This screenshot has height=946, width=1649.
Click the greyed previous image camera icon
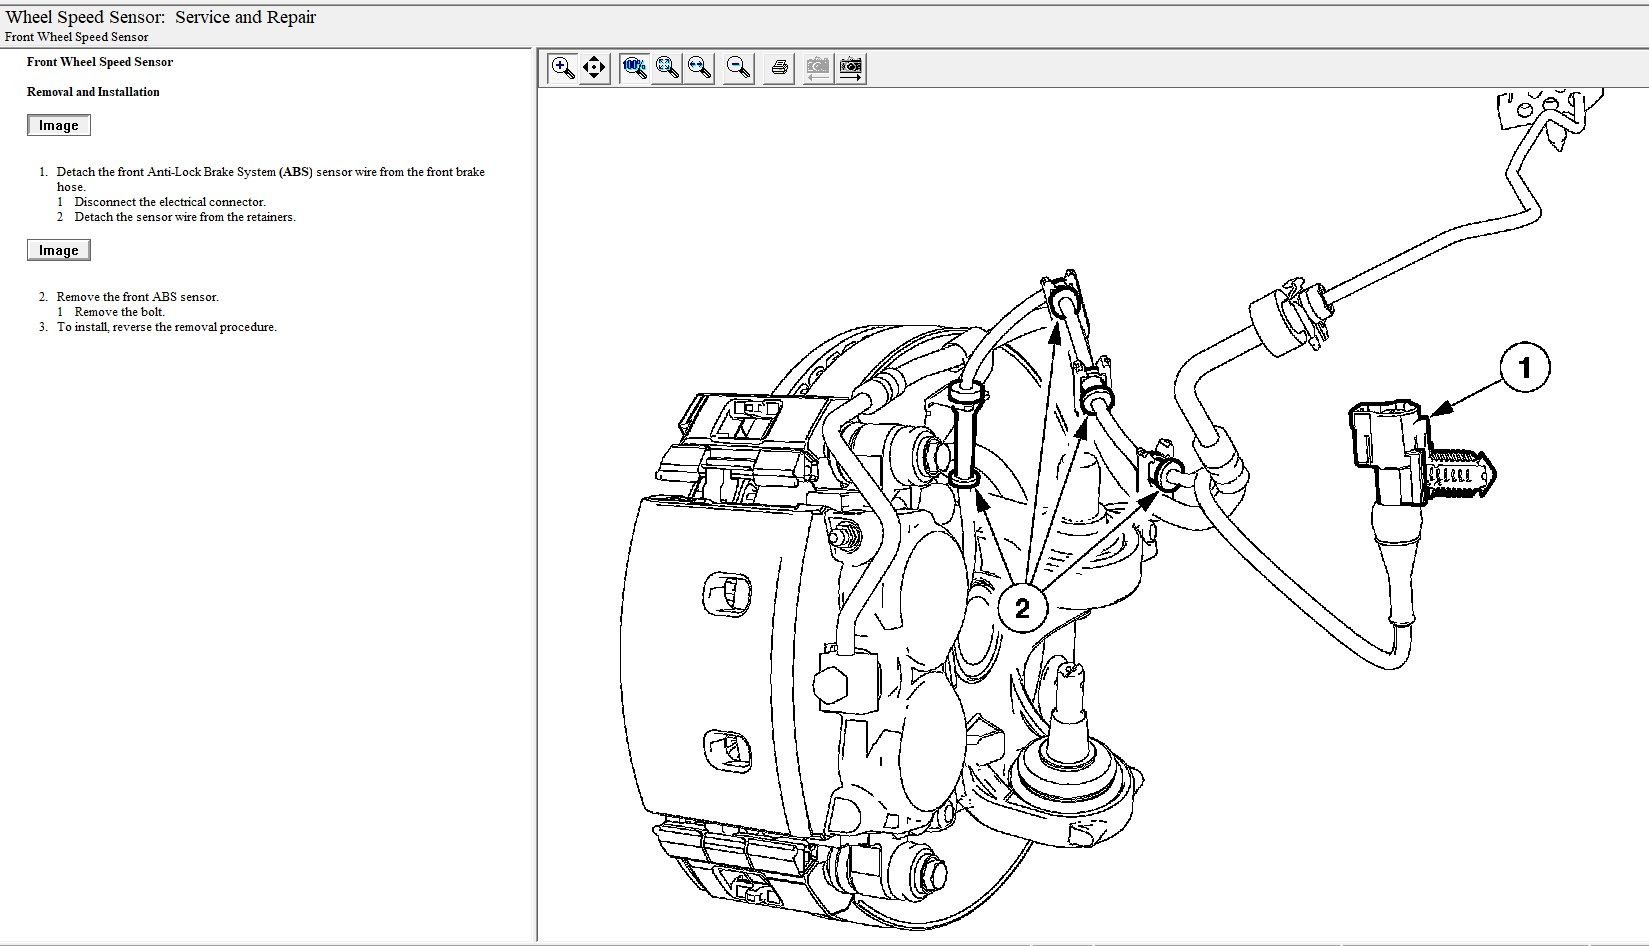[818, 68]
